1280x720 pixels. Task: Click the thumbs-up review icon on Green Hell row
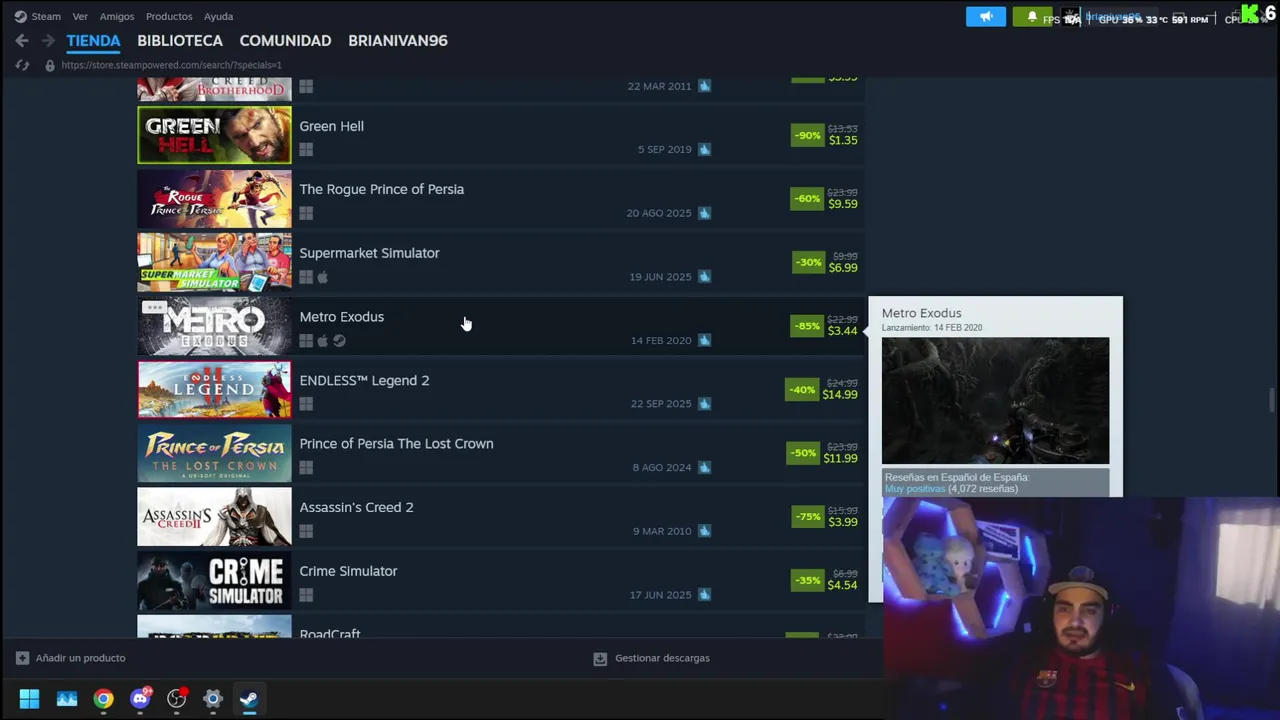tap(704, 149)
